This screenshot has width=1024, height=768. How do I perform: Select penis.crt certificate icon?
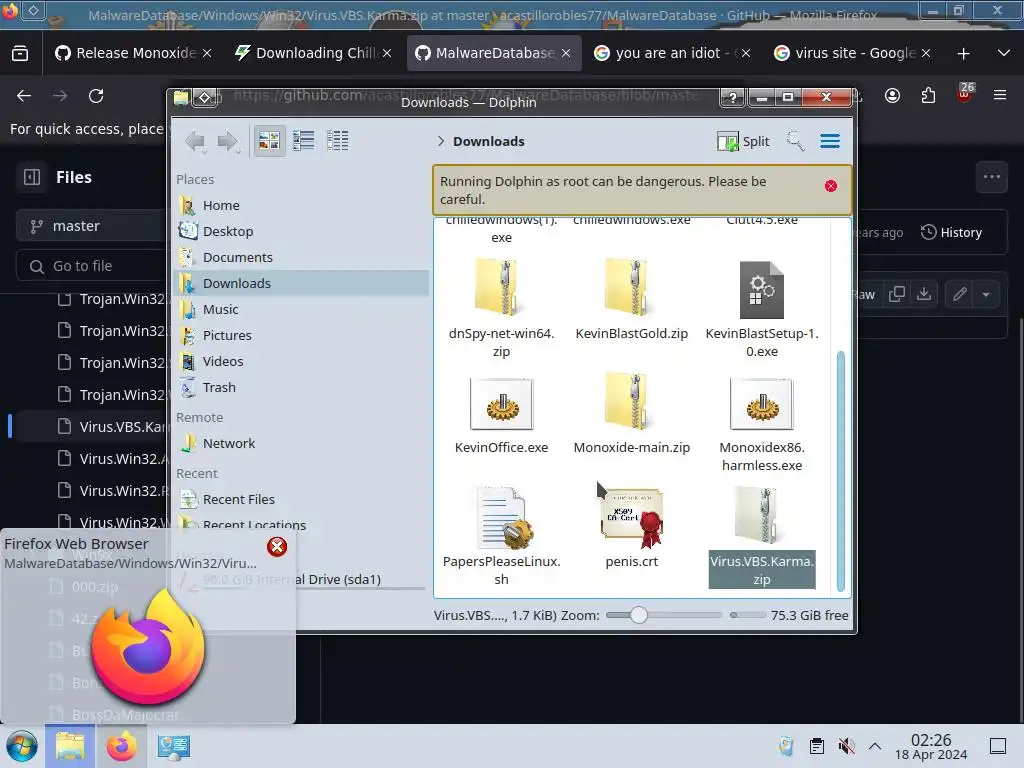coord(632,518)
